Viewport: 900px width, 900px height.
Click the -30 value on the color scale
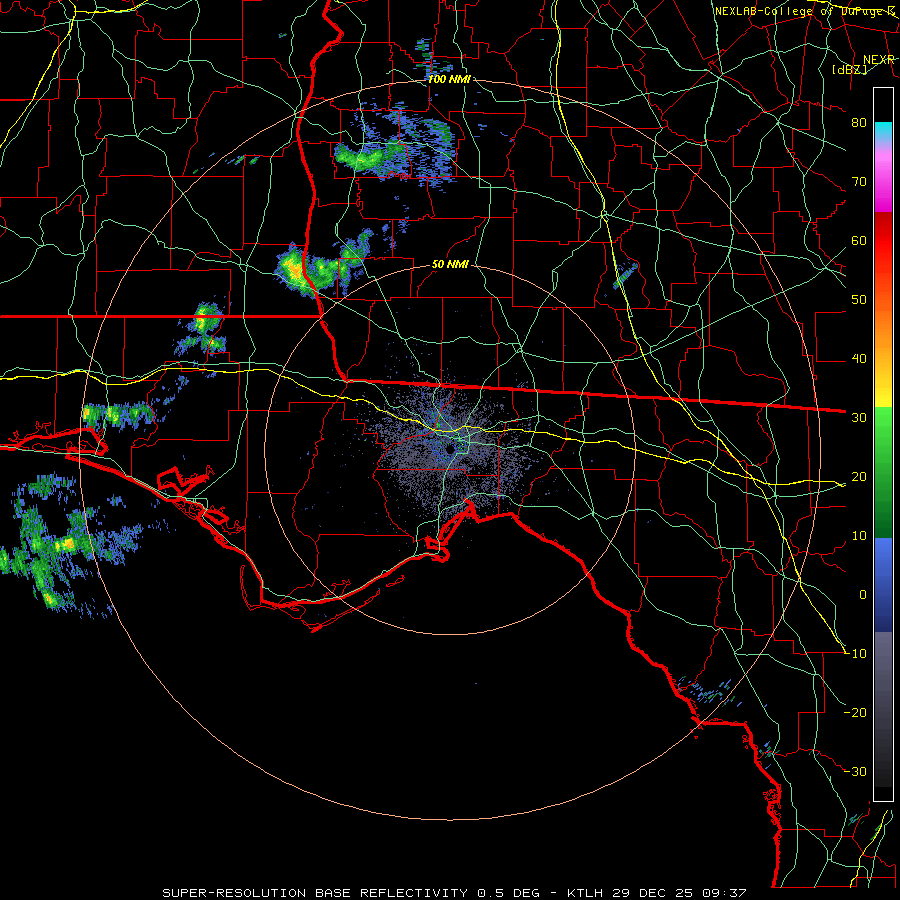click(856, 772)
